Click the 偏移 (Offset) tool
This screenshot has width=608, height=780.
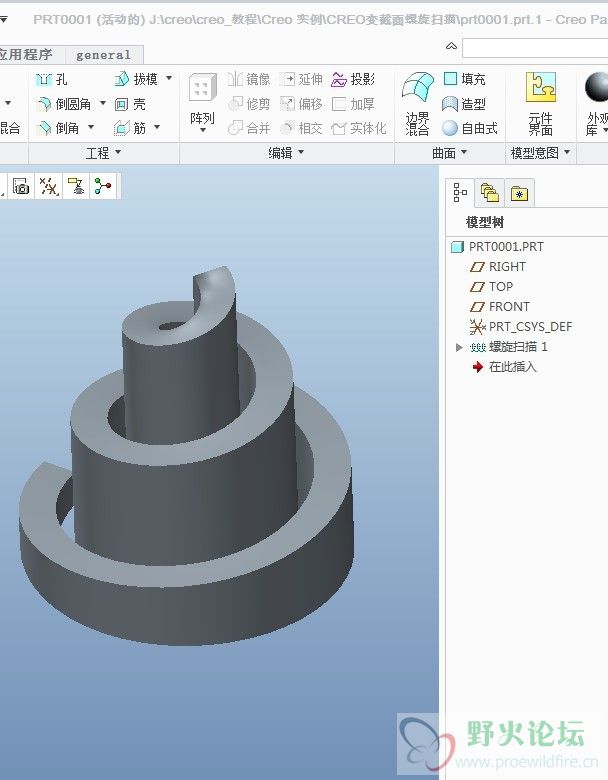(301, 104)
